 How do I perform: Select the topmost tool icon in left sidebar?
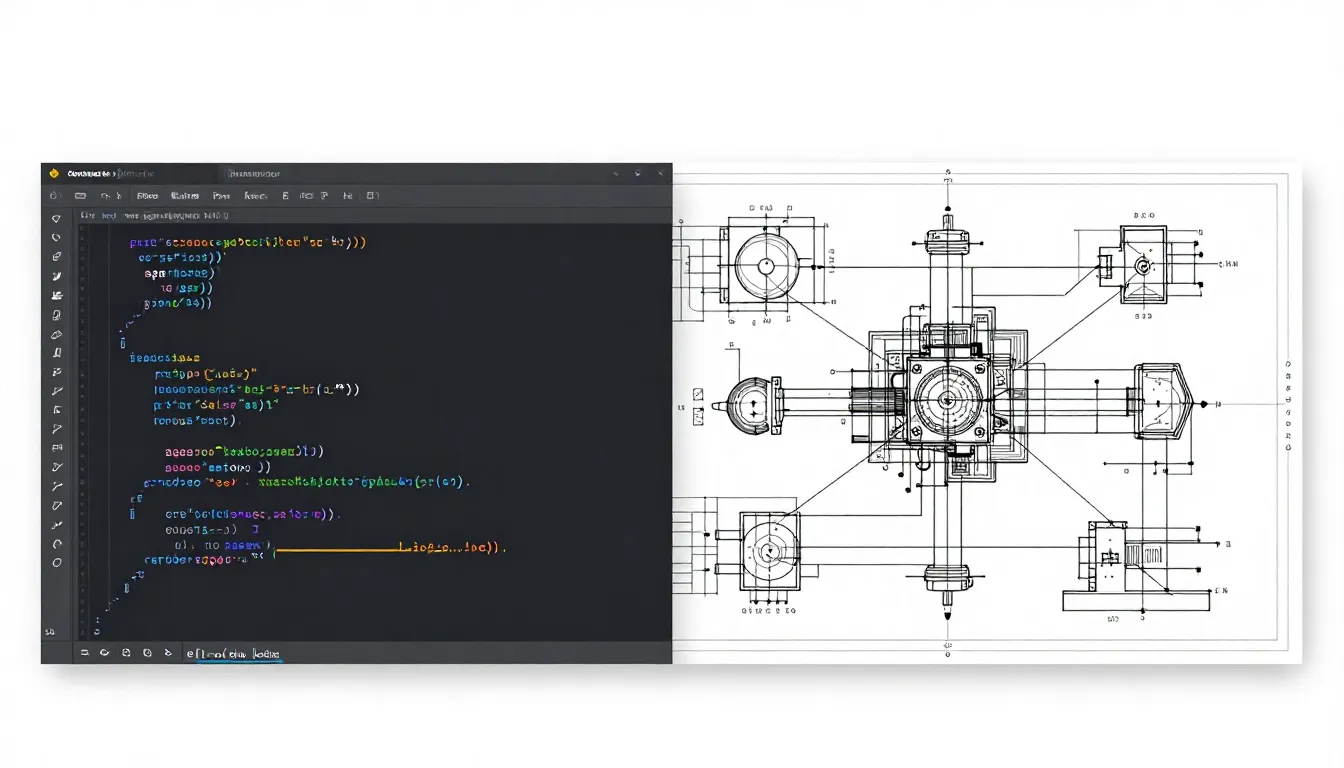[x=56, y=218]
